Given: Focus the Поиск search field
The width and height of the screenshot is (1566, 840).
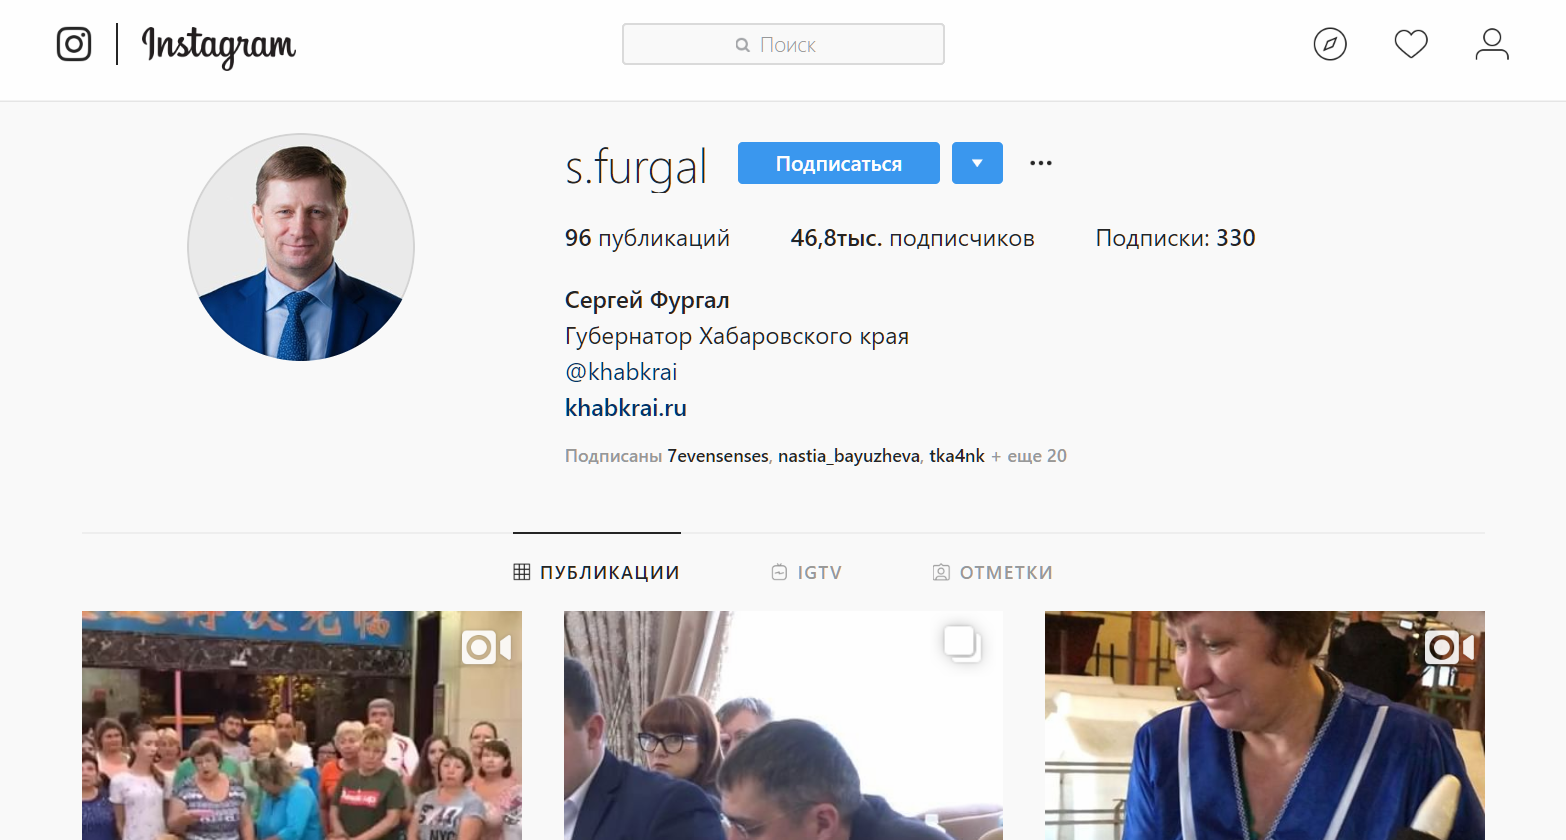Looking at the screenshot, I should pos(783,44).
